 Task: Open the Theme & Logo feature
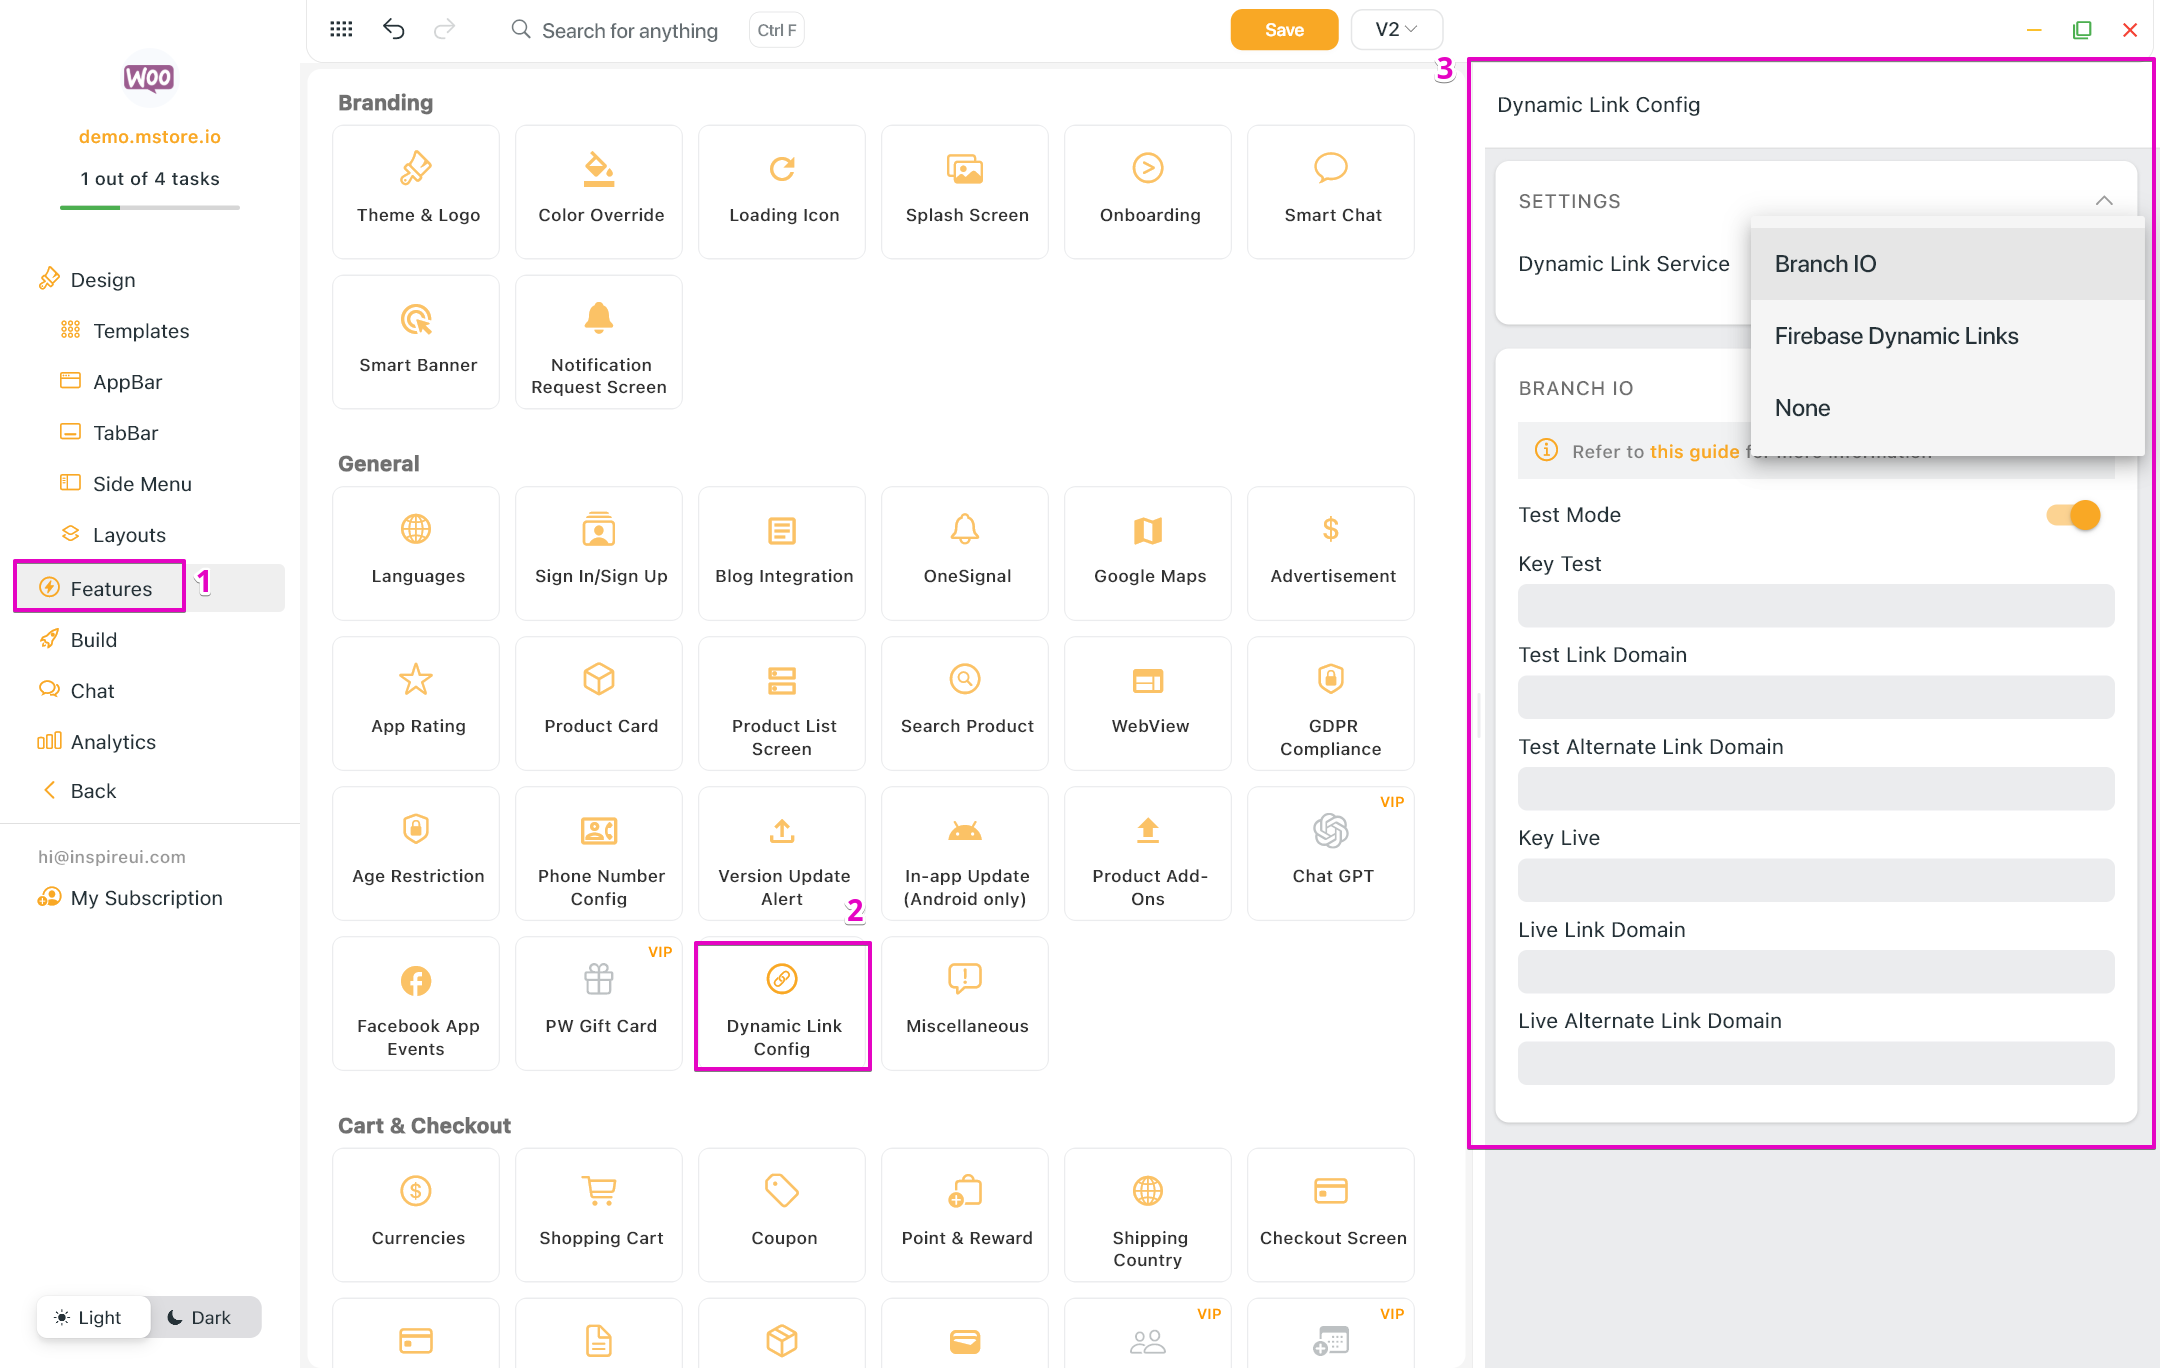coord(416,191)
